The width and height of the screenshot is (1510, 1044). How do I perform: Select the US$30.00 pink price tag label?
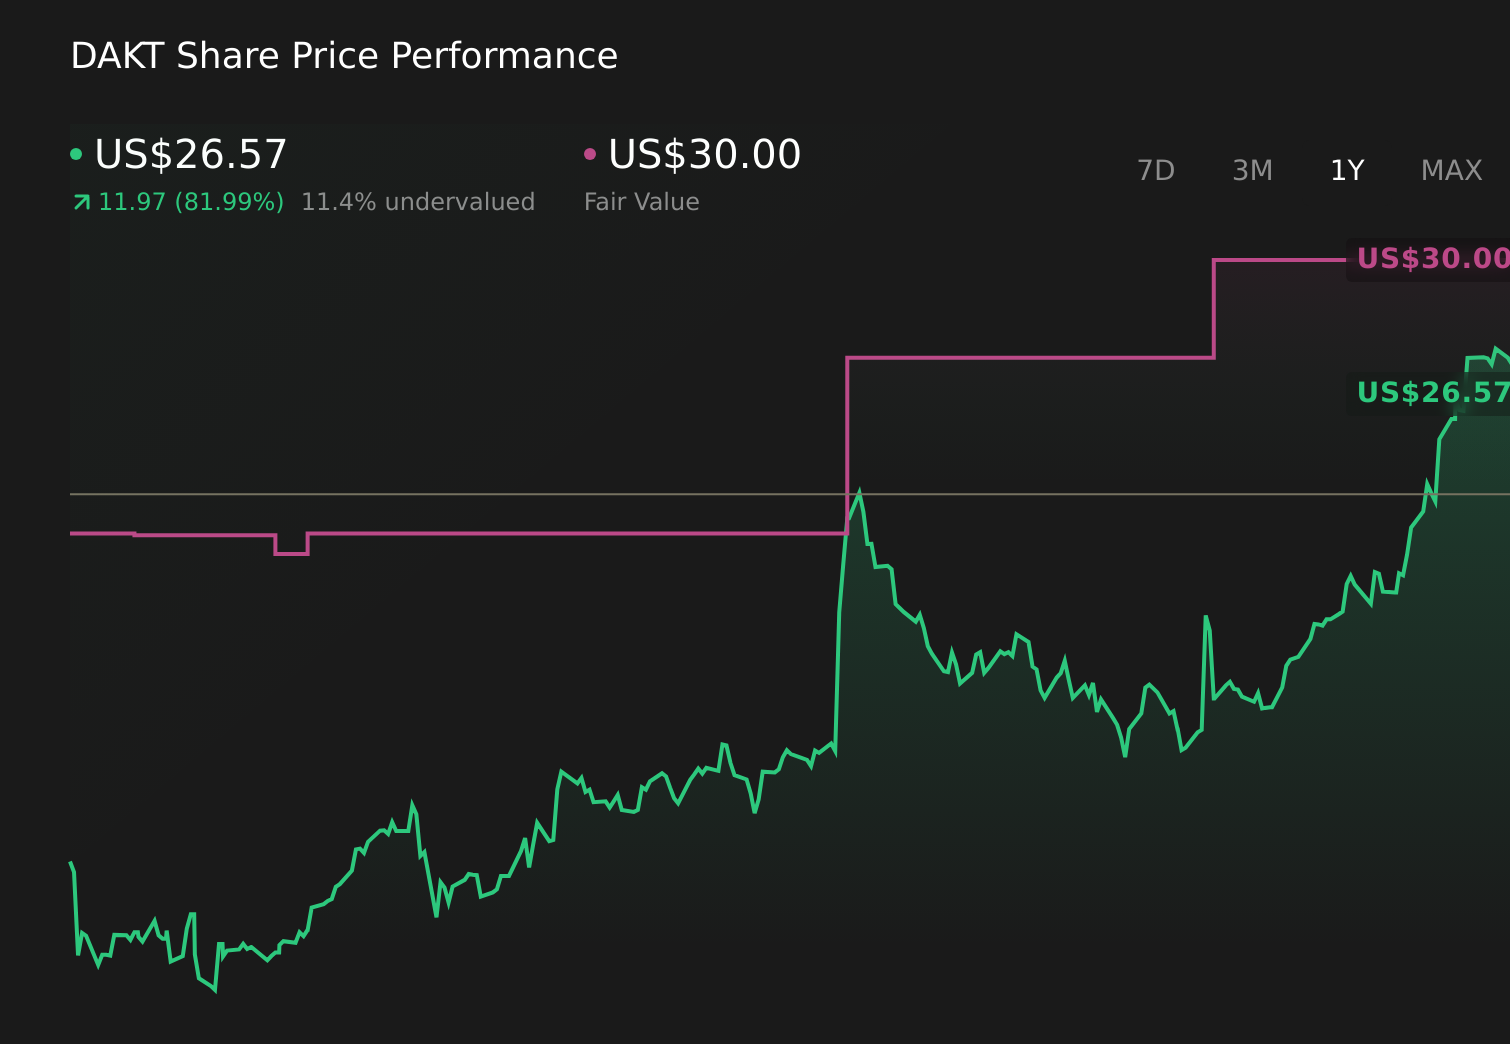point(1428,258)
